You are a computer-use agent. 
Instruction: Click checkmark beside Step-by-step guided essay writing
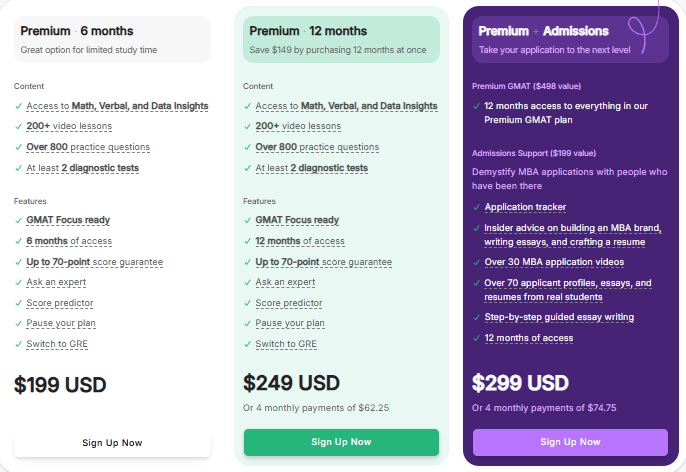click(x=476, y=317)
